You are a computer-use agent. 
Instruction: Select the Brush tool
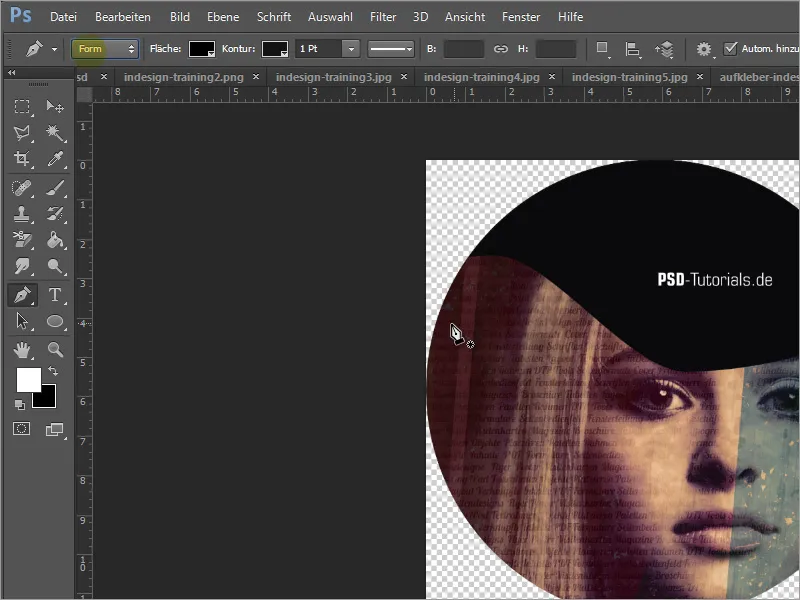pos(55,188)
